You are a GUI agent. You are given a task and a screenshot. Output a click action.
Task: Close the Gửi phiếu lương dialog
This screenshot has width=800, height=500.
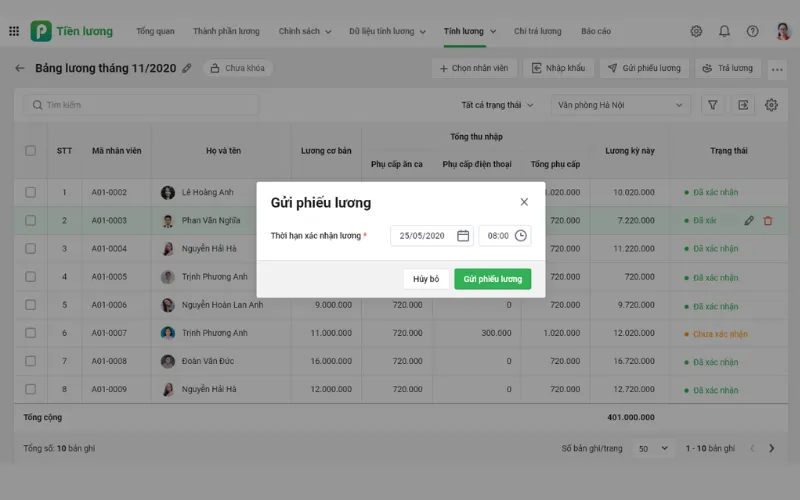(524, 202)
